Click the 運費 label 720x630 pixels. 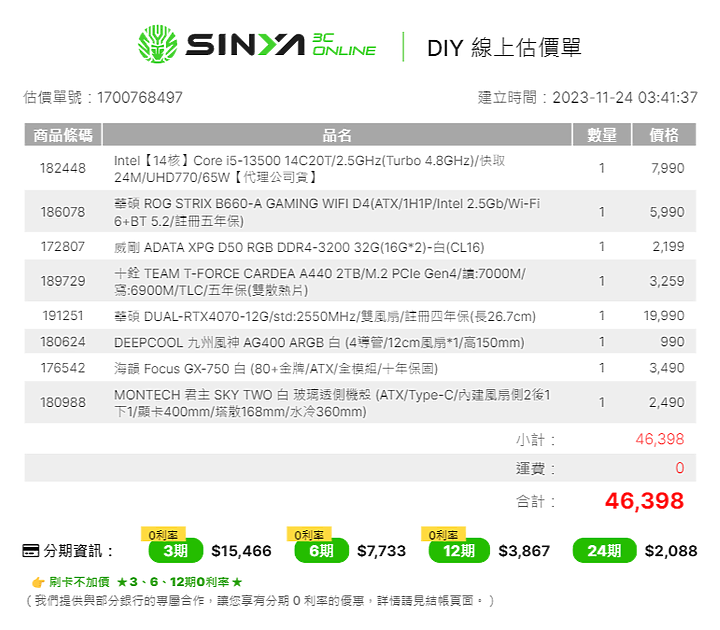(x=535, y=469)
